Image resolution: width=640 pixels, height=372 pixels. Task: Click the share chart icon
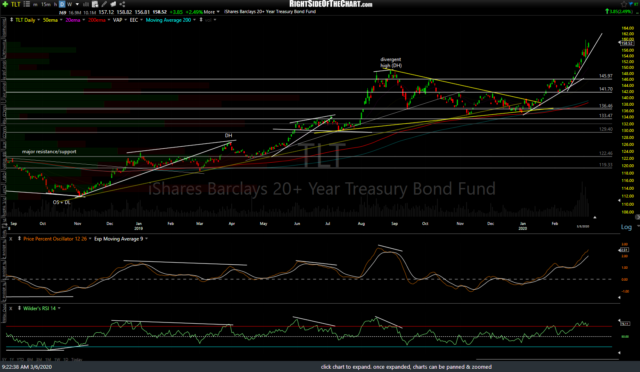(122, 4)
